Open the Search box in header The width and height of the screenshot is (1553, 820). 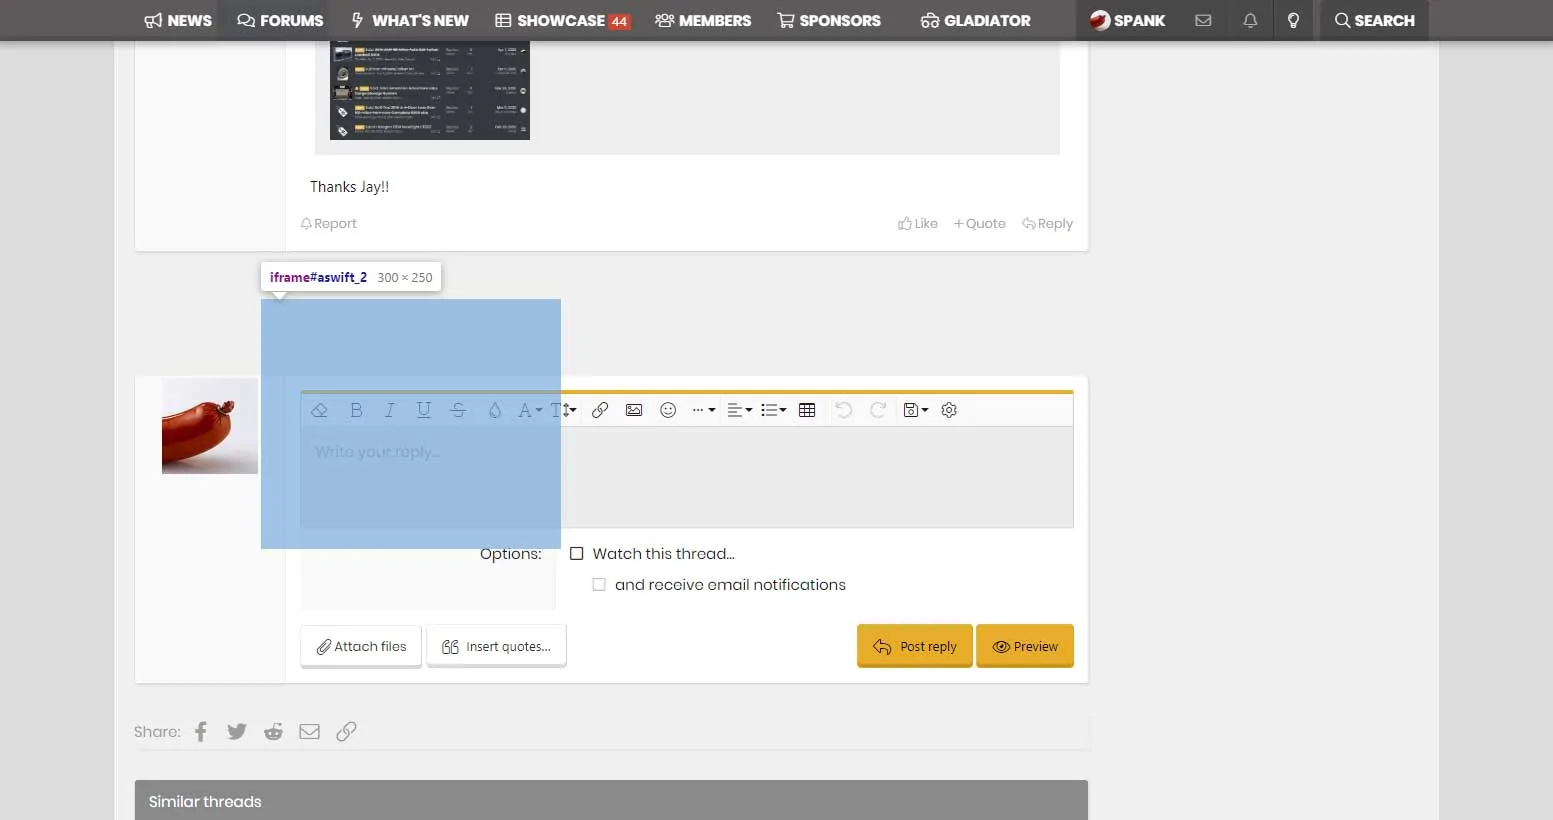[1375, 20]
